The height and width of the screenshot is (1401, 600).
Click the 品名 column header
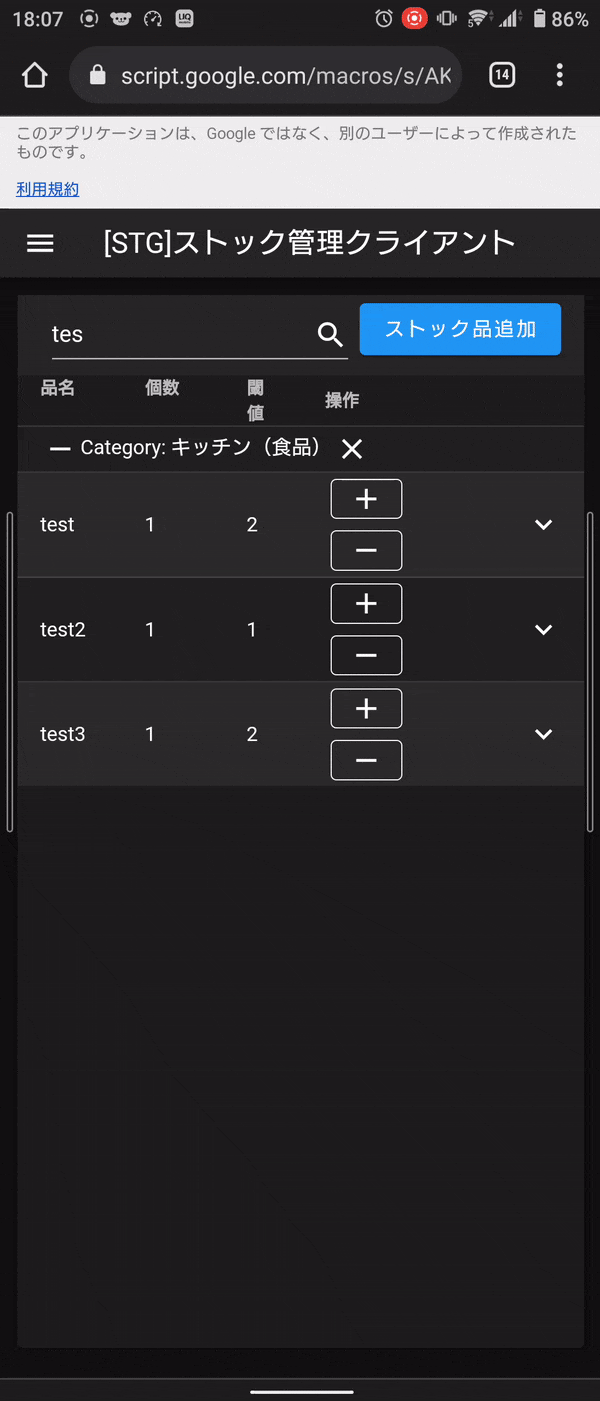click(58, 389)
